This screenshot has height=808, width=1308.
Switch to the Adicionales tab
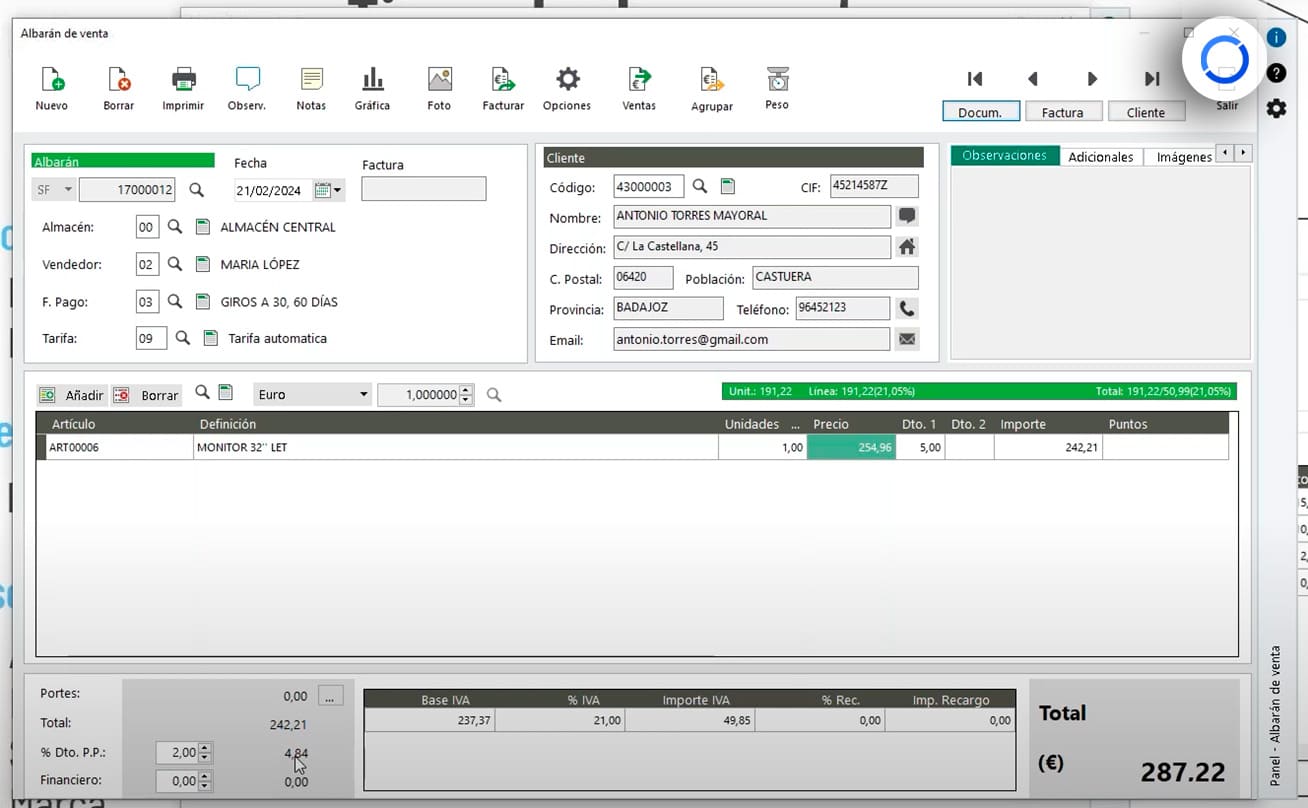point(1100,156)
